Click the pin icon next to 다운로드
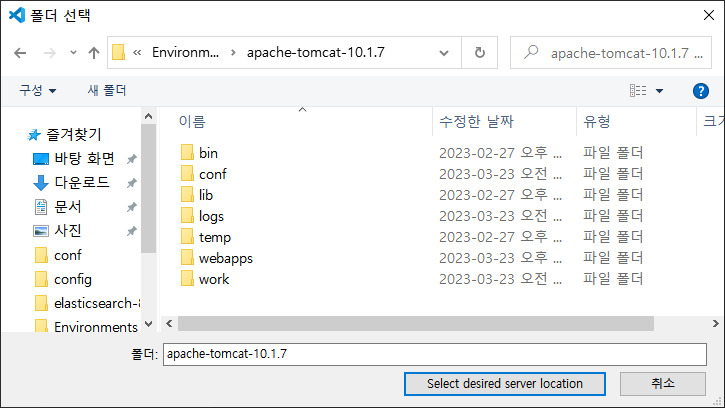Viewport: 725px width, 408px height. point(132,183)
